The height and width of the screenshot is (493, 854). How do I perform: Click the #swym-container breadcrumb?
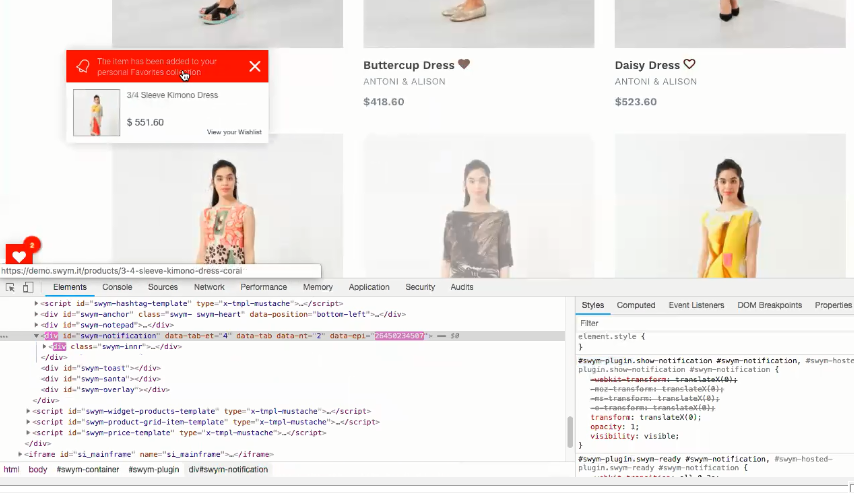pos(88,470)
